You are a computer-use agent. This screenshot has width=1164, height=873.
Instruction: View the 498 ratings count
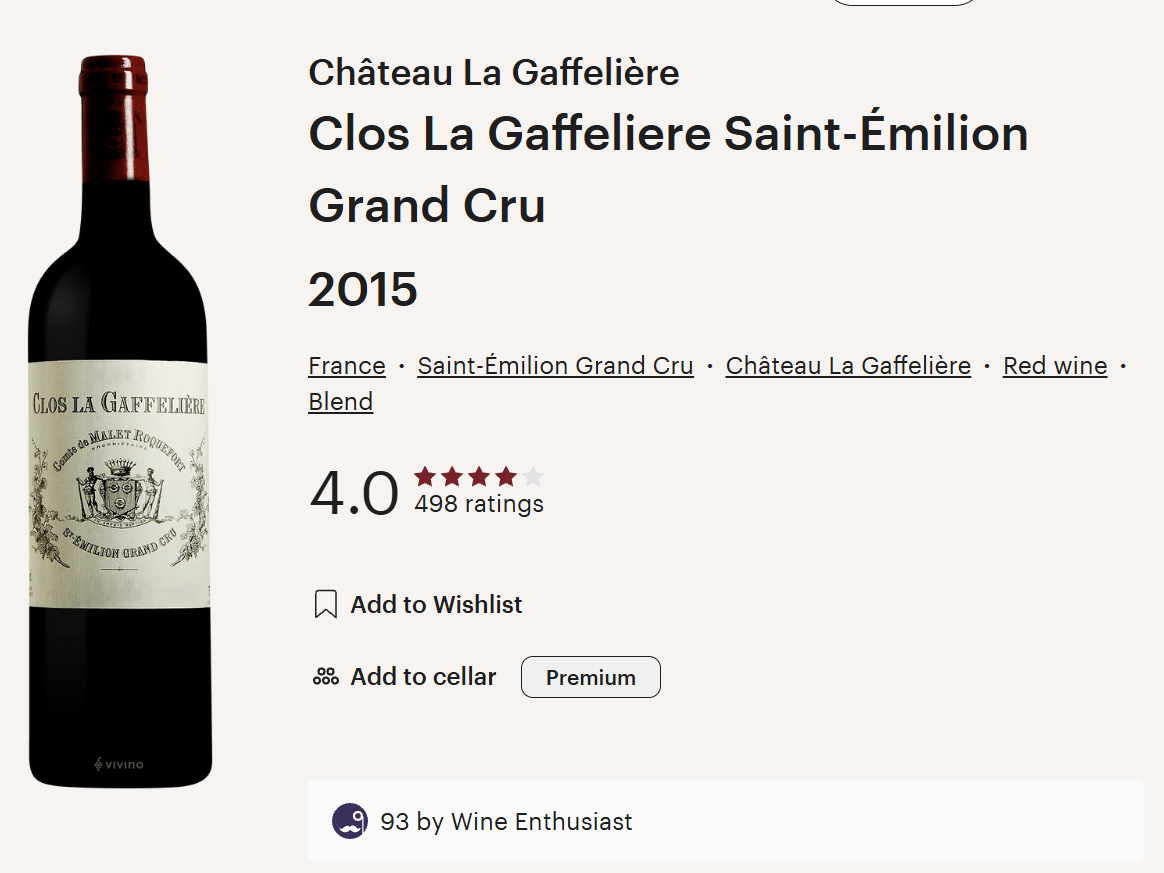(479, 504)
